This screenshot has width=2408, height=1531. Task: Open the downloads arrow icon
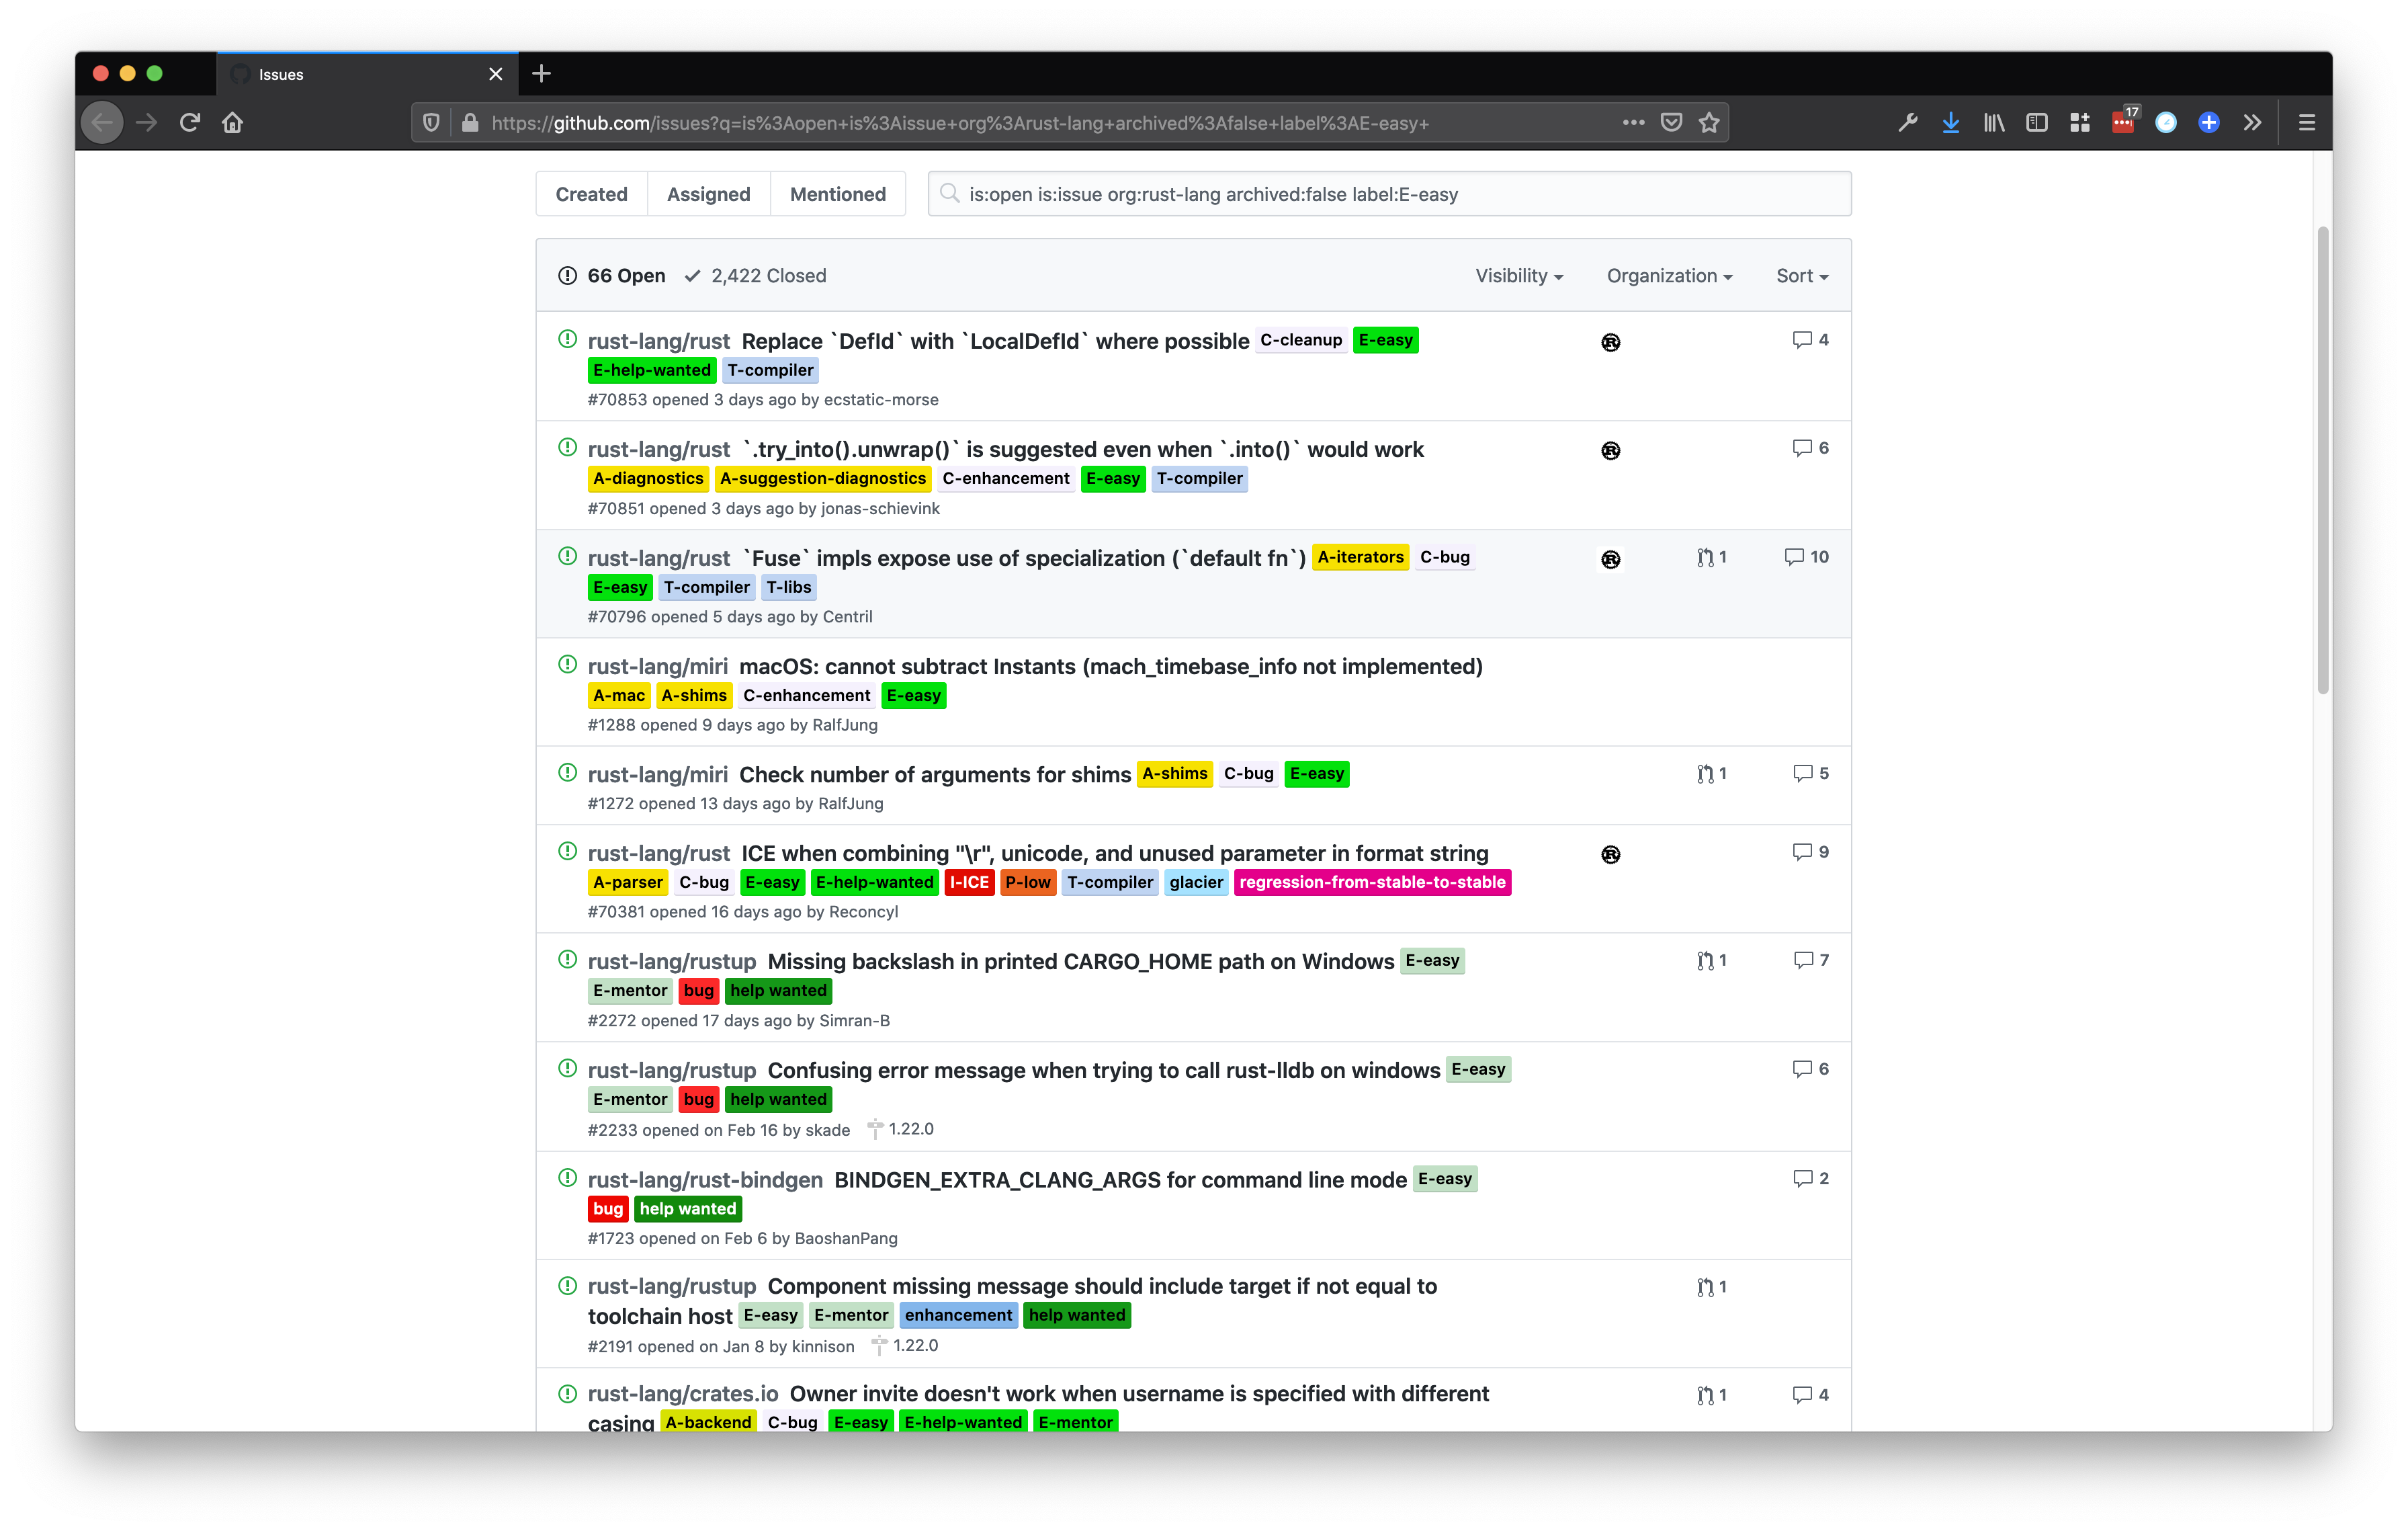click(1950, 123)
